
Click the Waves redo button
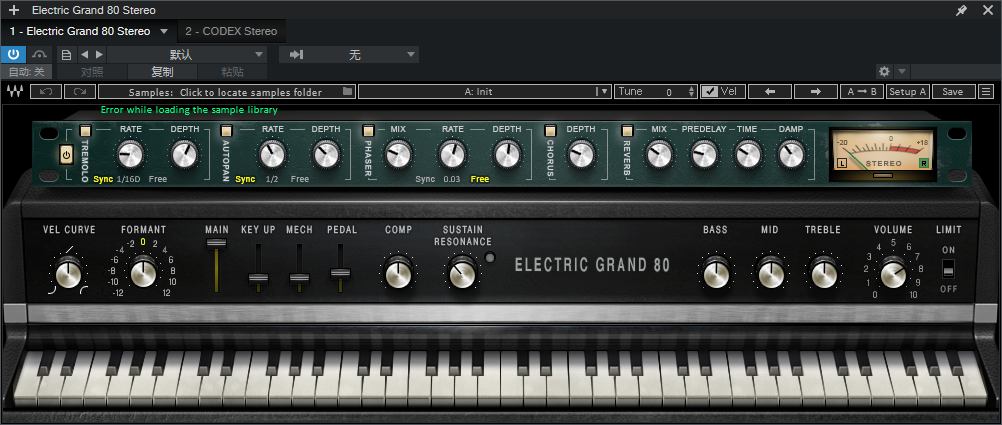(x=80, y=91)
